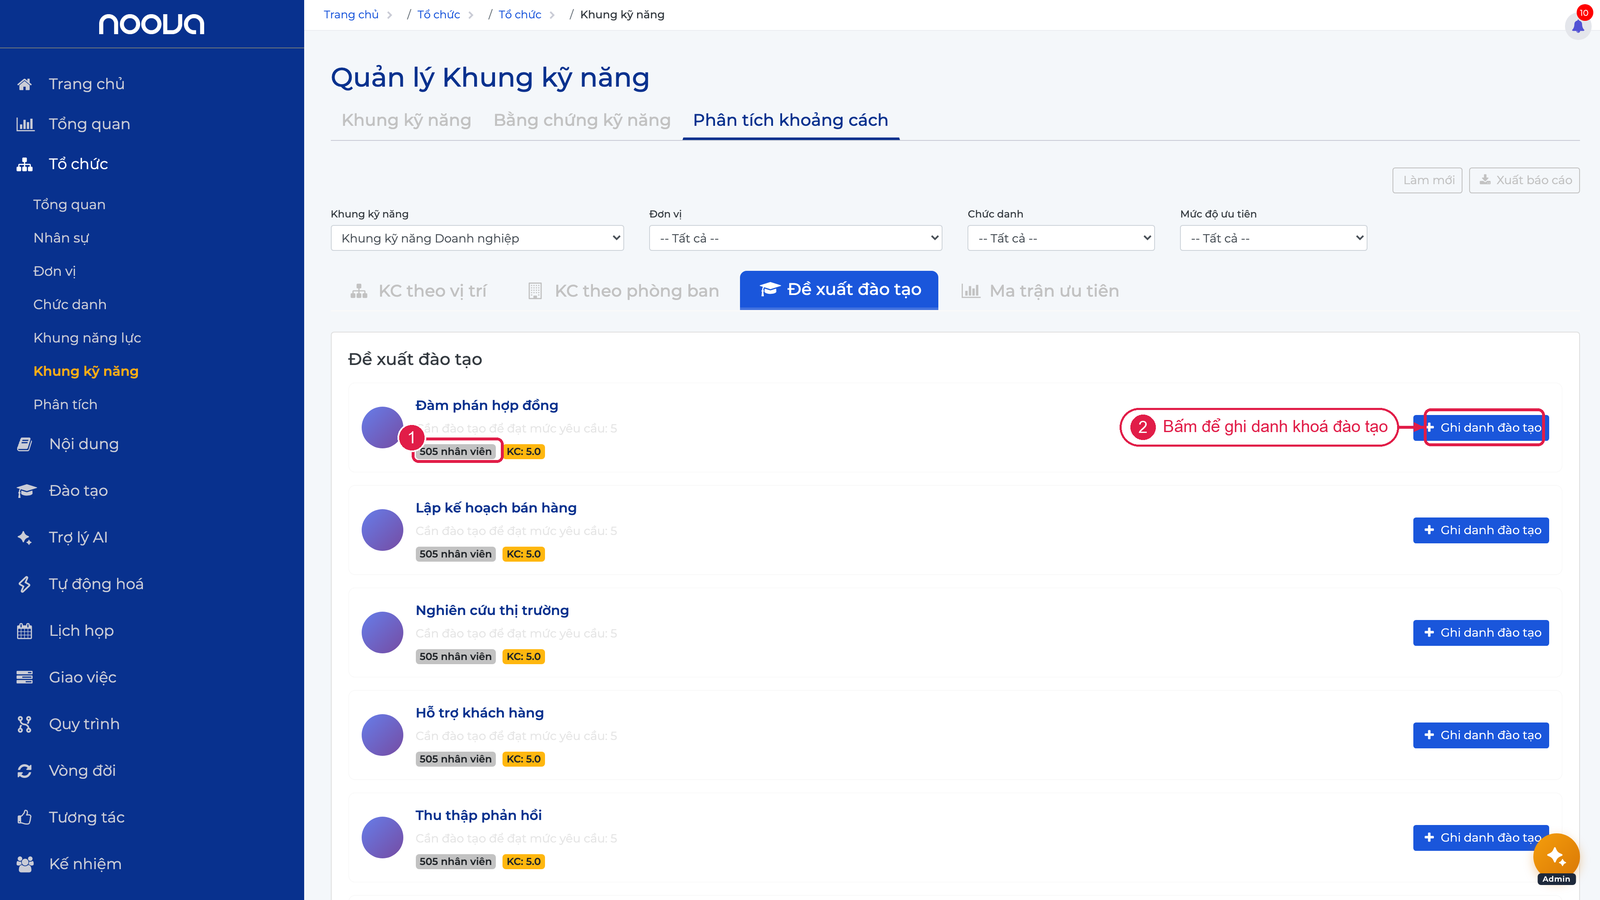Enroll training for Đàm phán hợp đồng

pyautogui.click(x=1481, y=427)
